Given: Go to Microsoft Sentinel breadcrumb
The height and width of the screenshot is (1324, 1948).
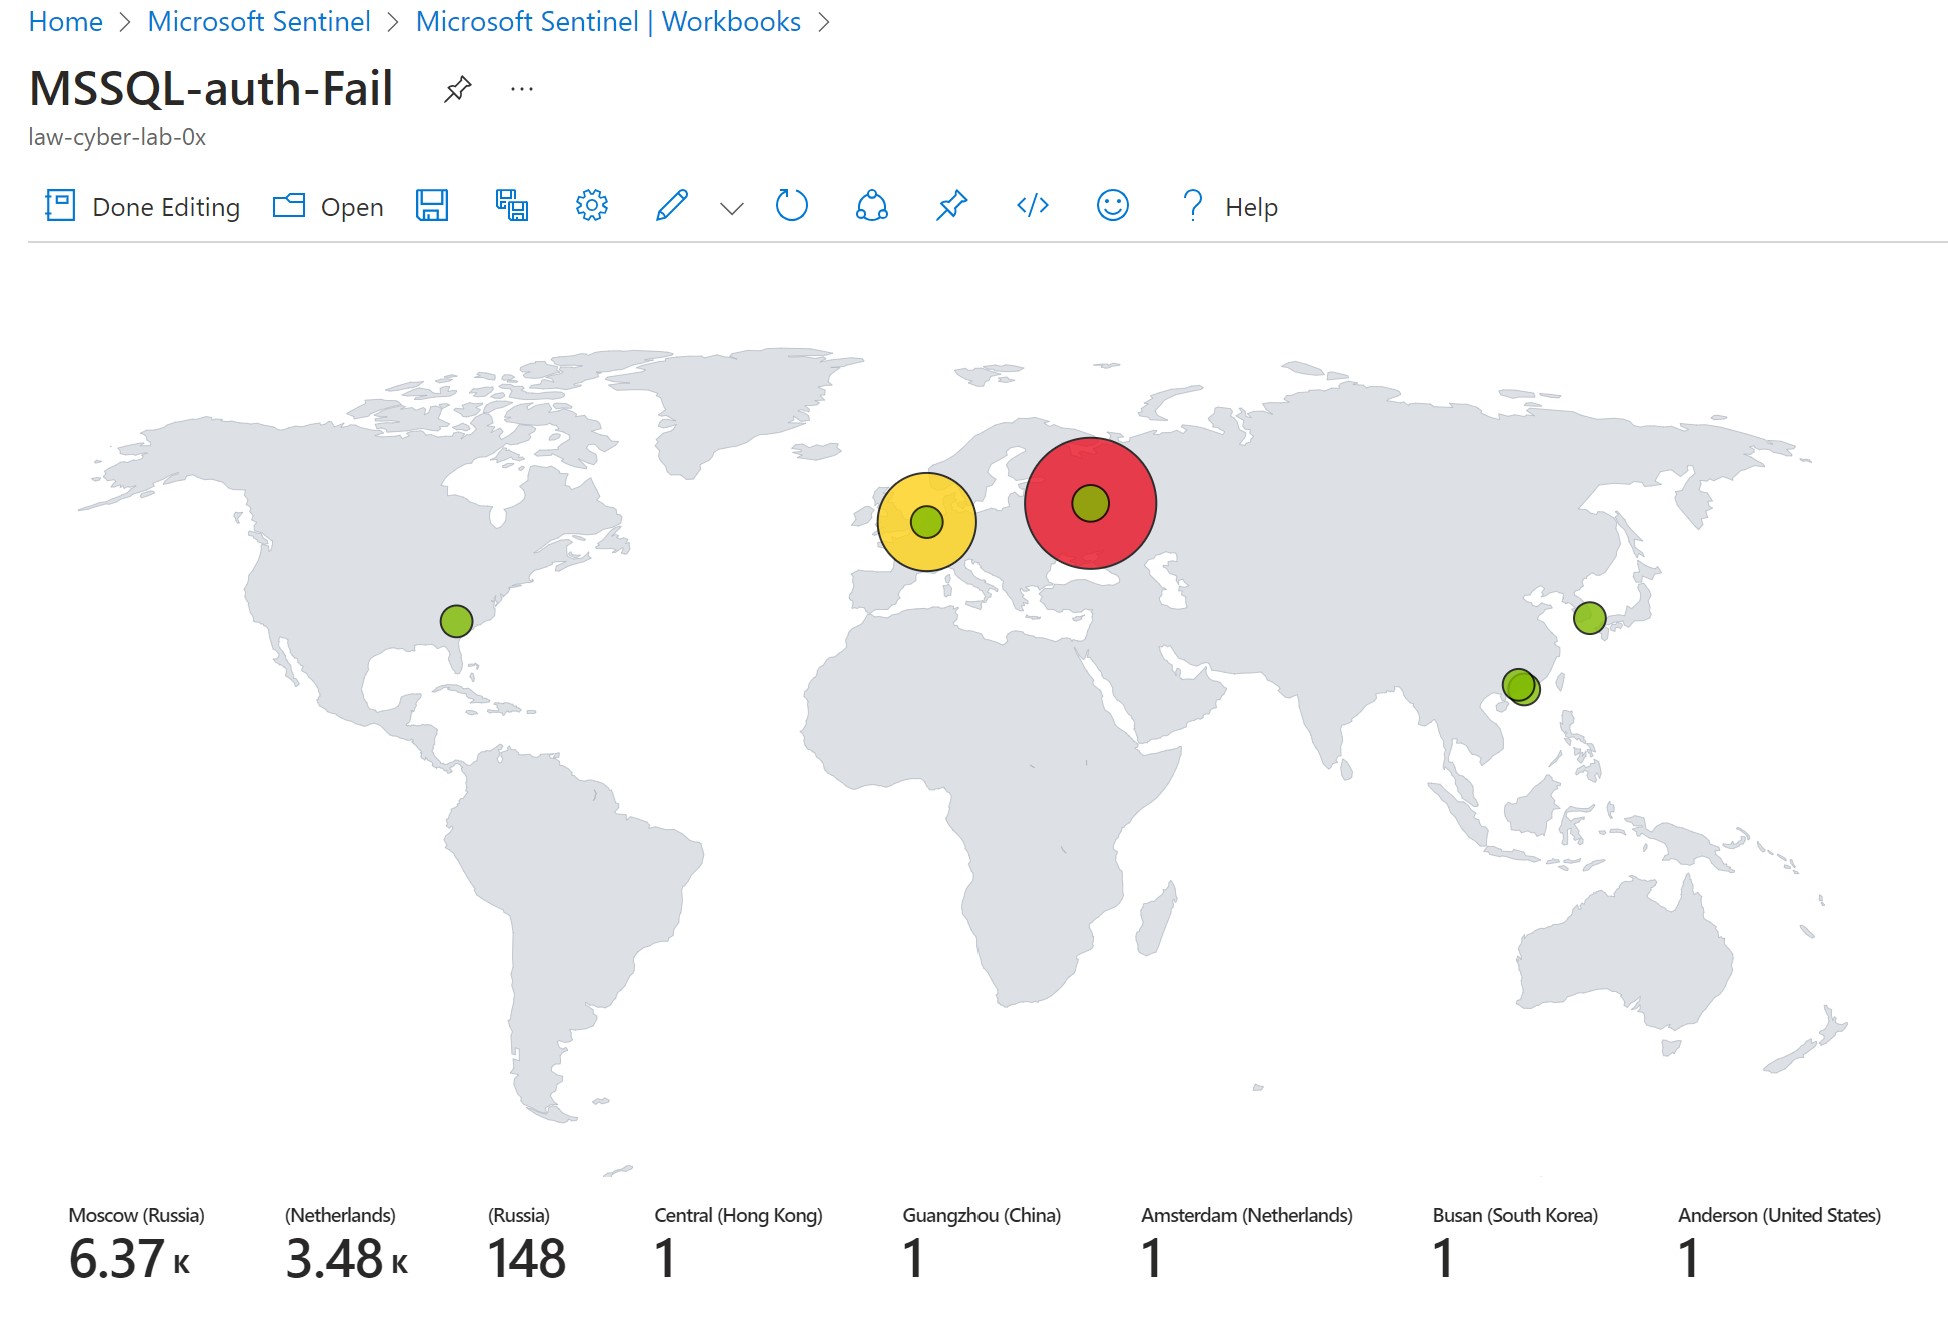Looking at the screenshot, I should coord(258,21).
